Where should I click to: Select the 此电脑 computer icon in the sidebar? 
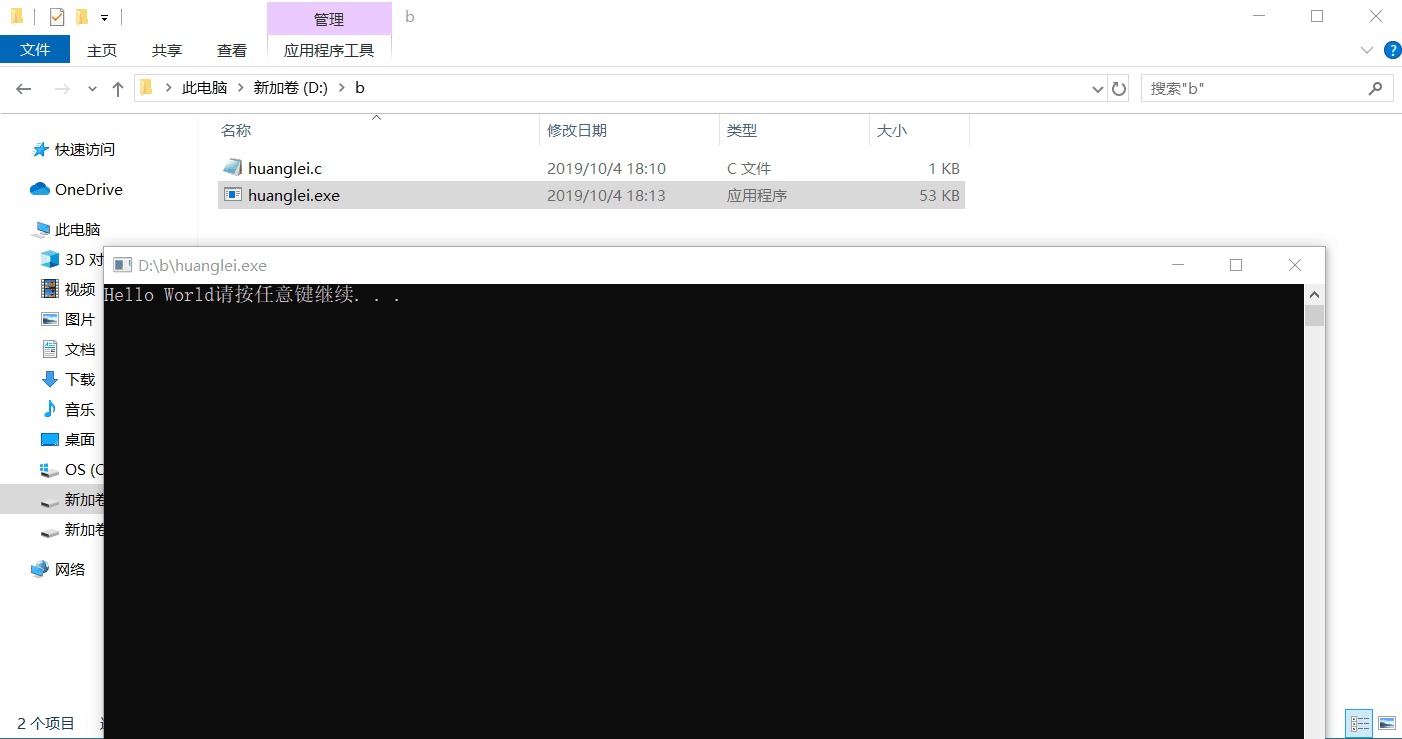[41, 230]
